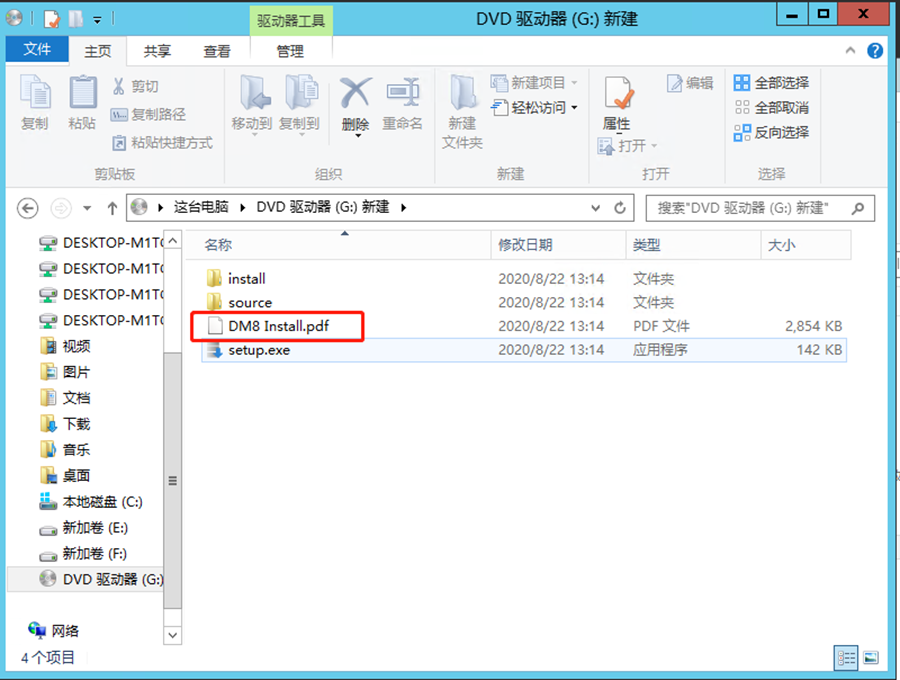The width and height of the screenshot is (900, 680).
Task: Switch to details view at bottom-right
Action: pyautogui.click(x=846, y=657)
